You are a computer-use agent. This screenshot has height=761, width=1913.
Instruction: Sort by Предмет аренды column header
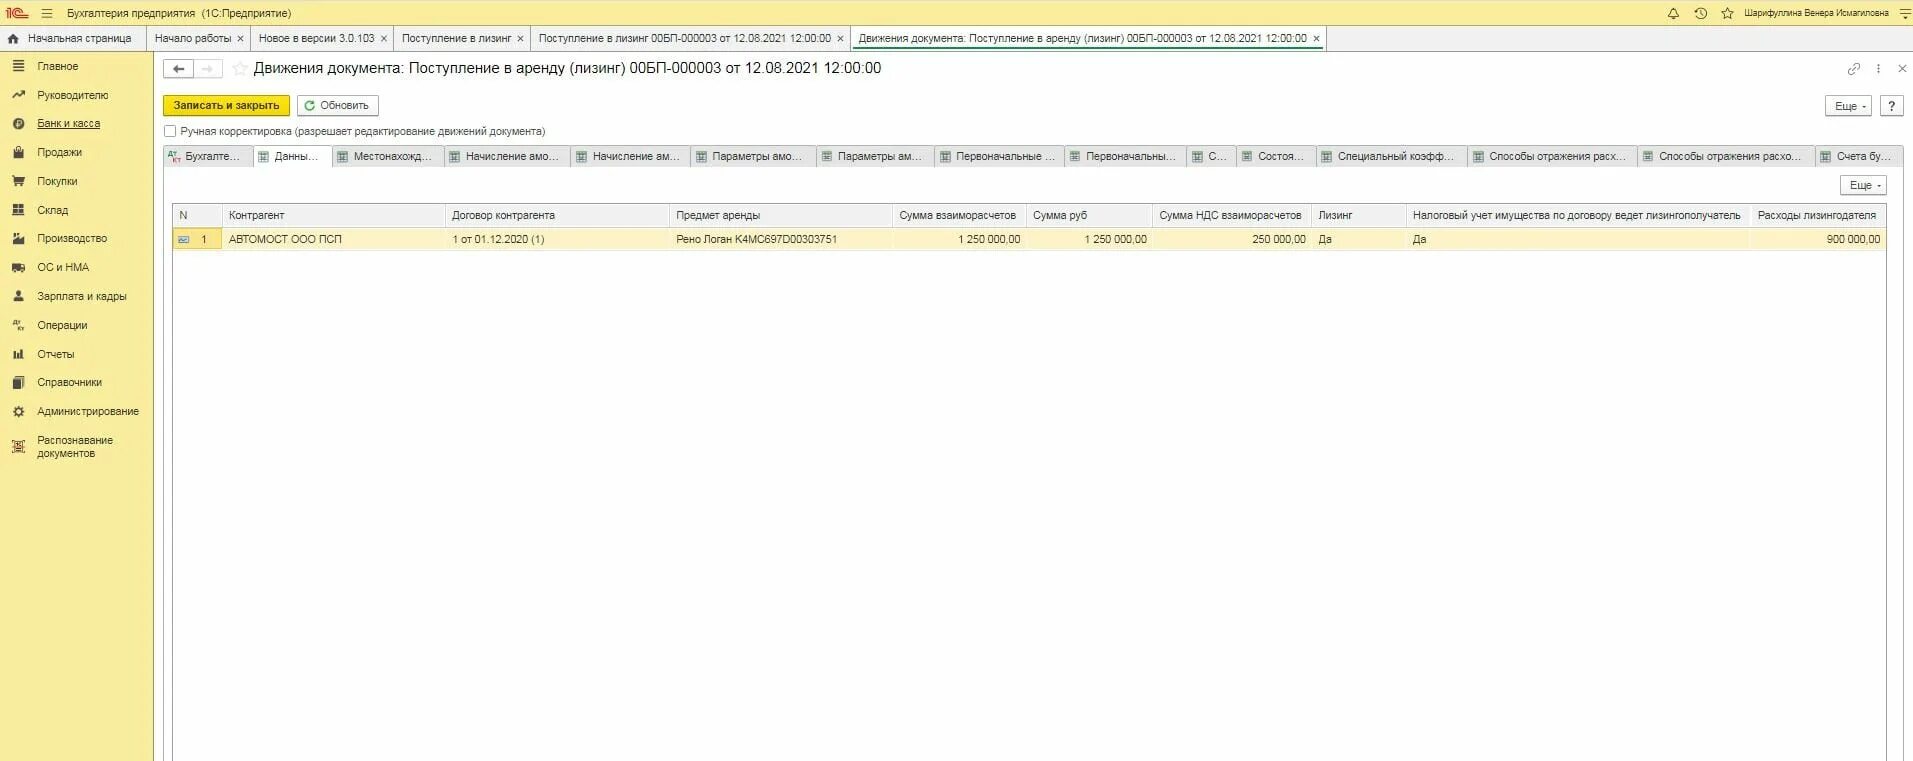pos(780,215)
